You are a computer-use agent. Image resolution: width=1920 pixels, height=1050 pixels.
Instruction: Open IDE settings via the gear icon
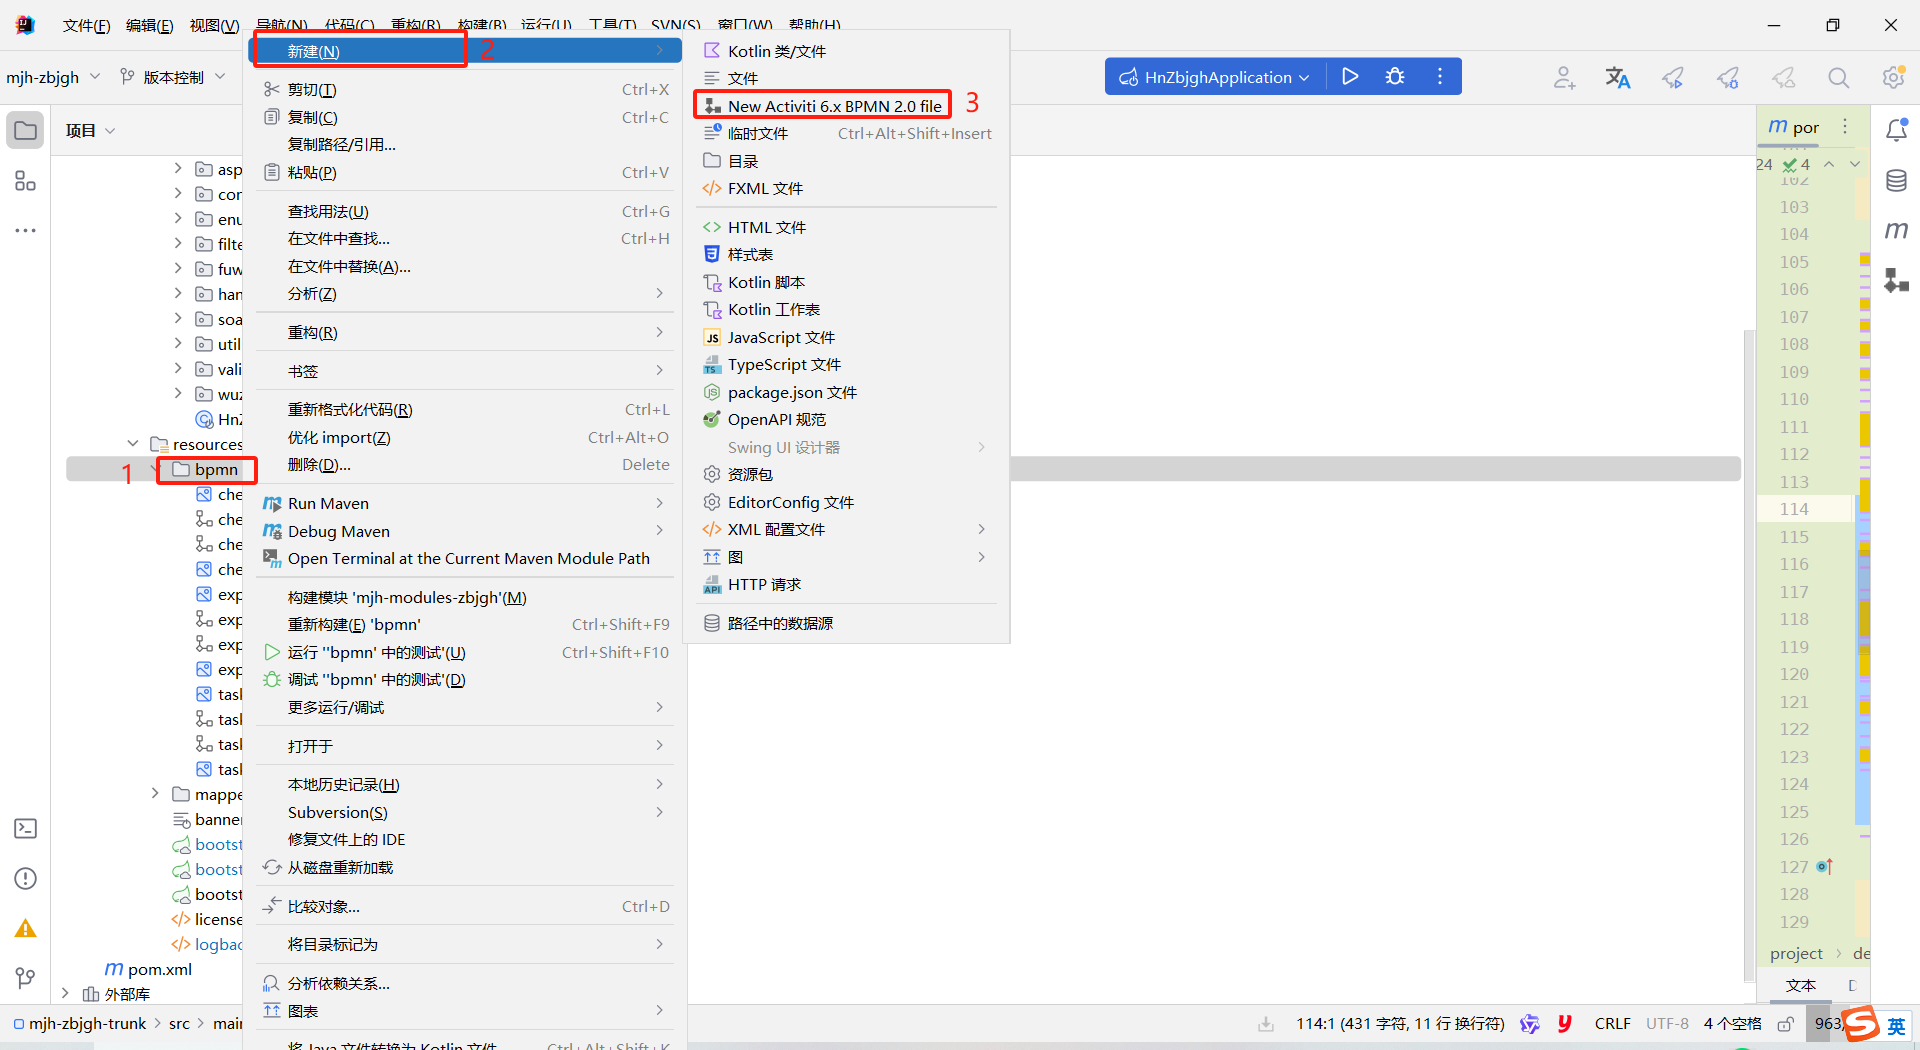[x=1893, y=77]
